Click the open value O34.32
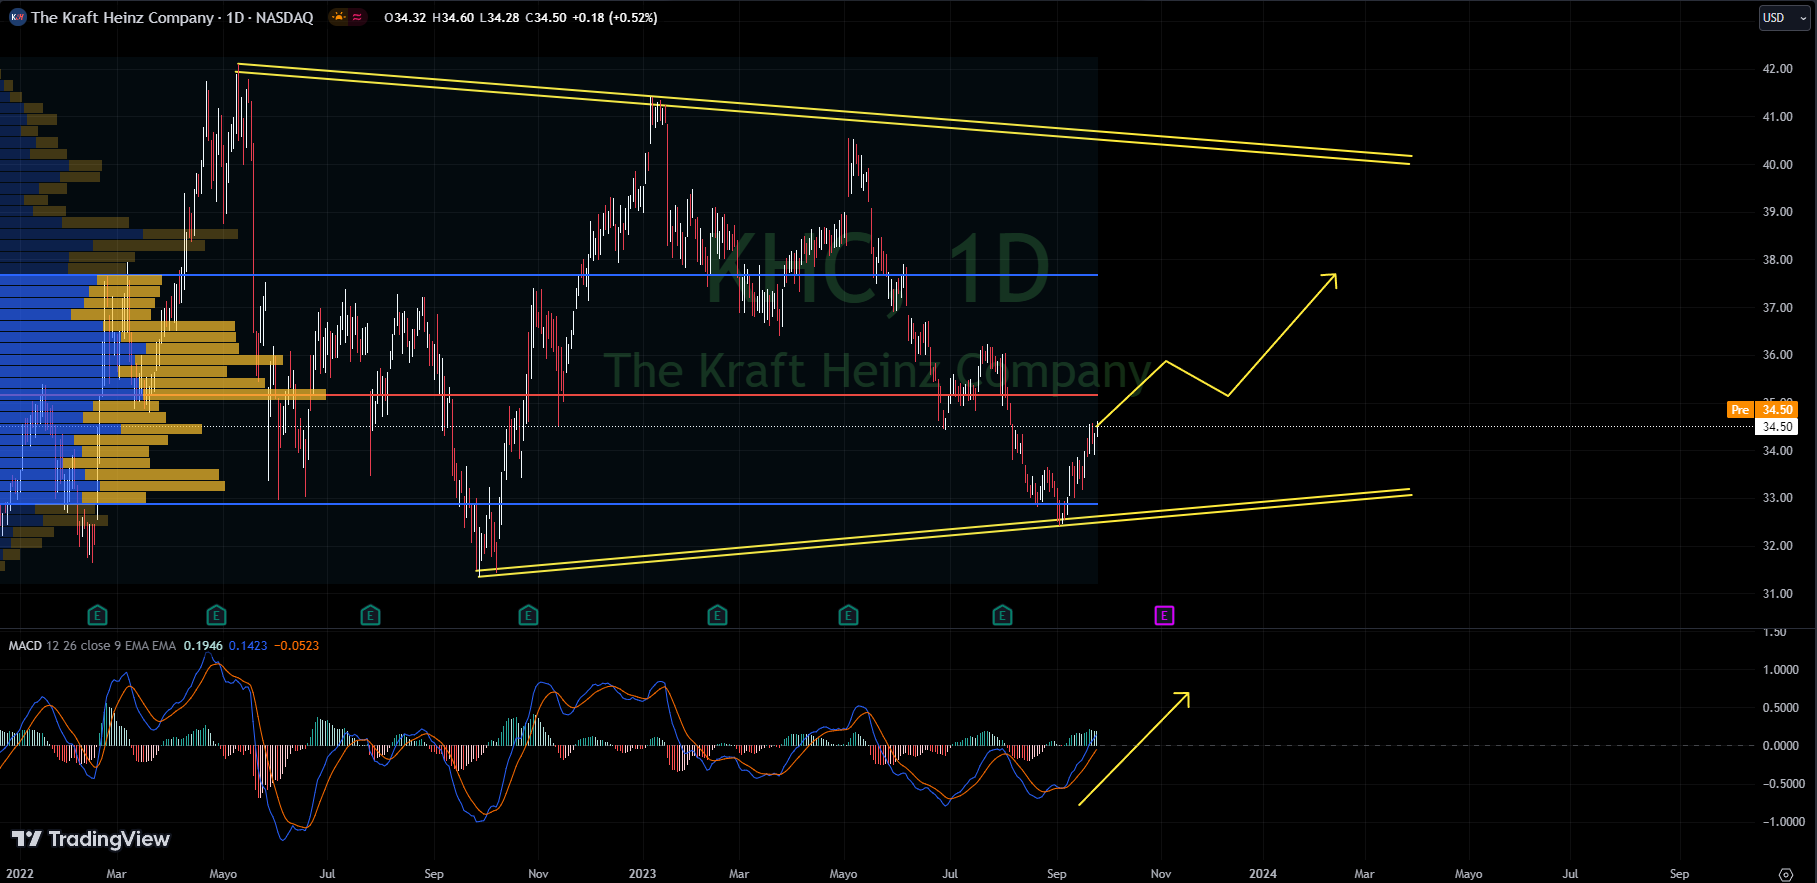Image resolution: width=1817 pixels, height=883 pixels. pos(406,18)
